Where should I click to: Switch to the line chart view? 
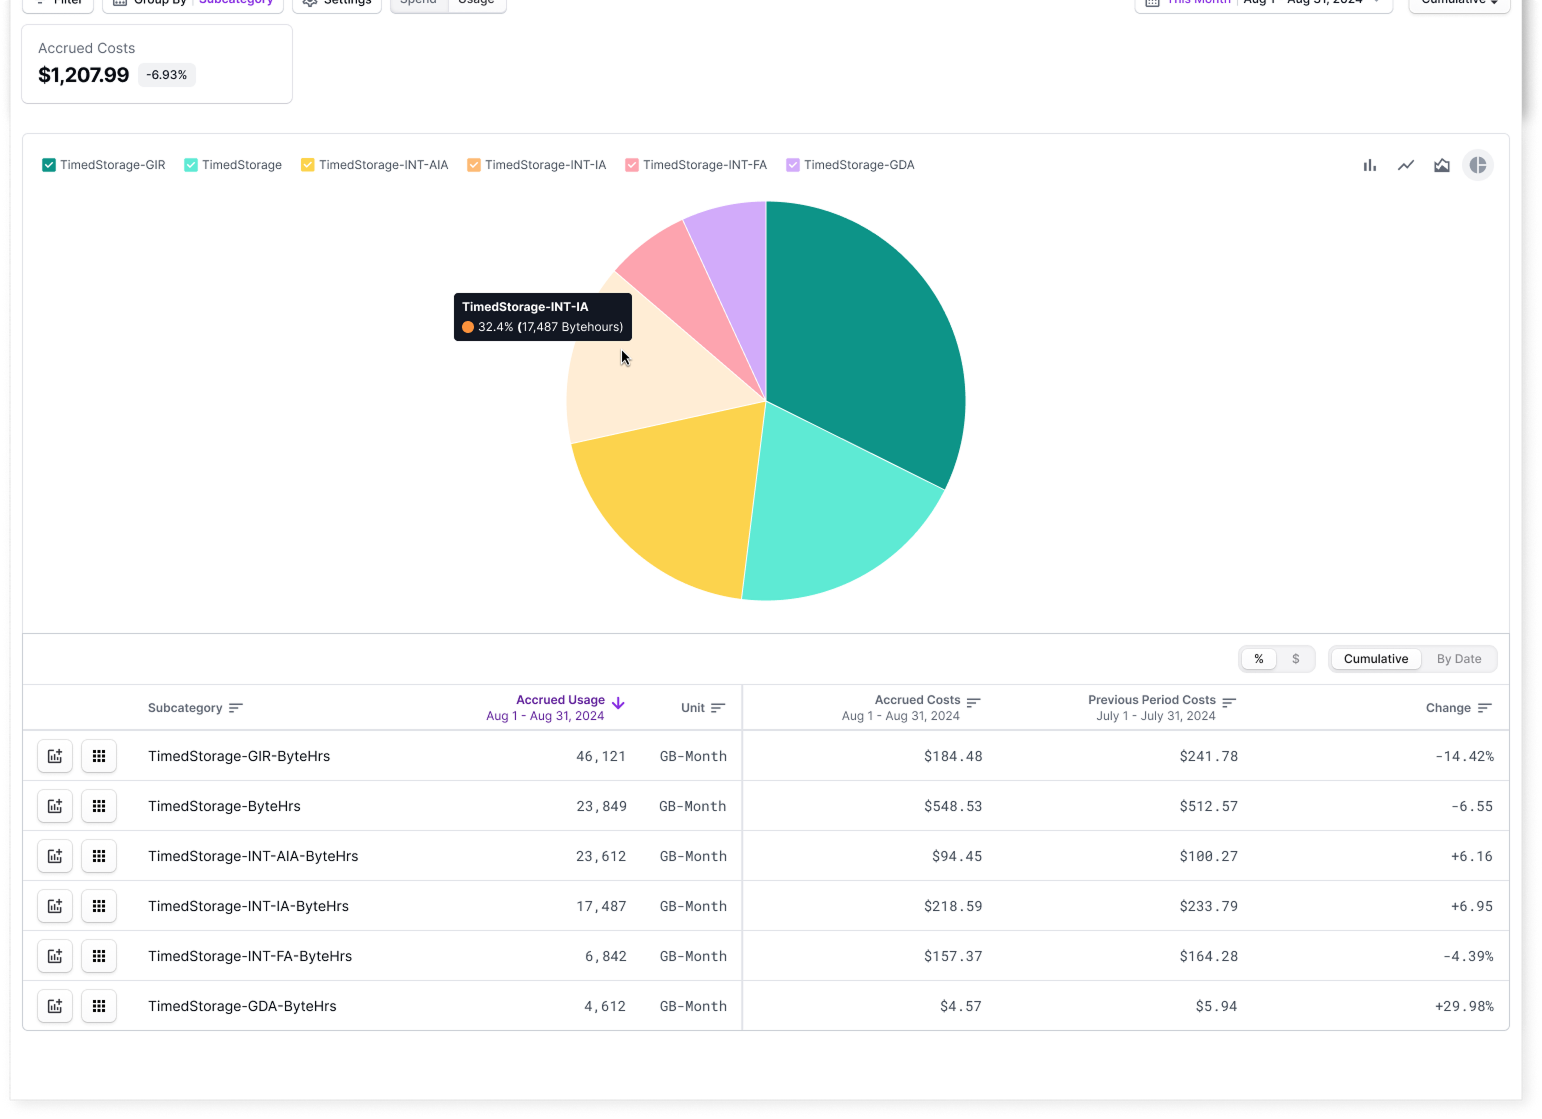coord(1405,165)
